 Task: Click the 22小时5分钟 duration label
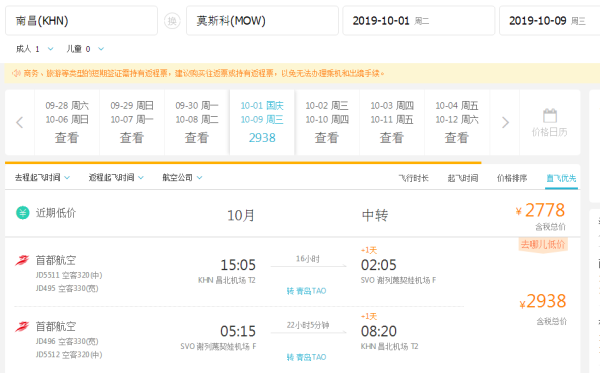[308, 325]
